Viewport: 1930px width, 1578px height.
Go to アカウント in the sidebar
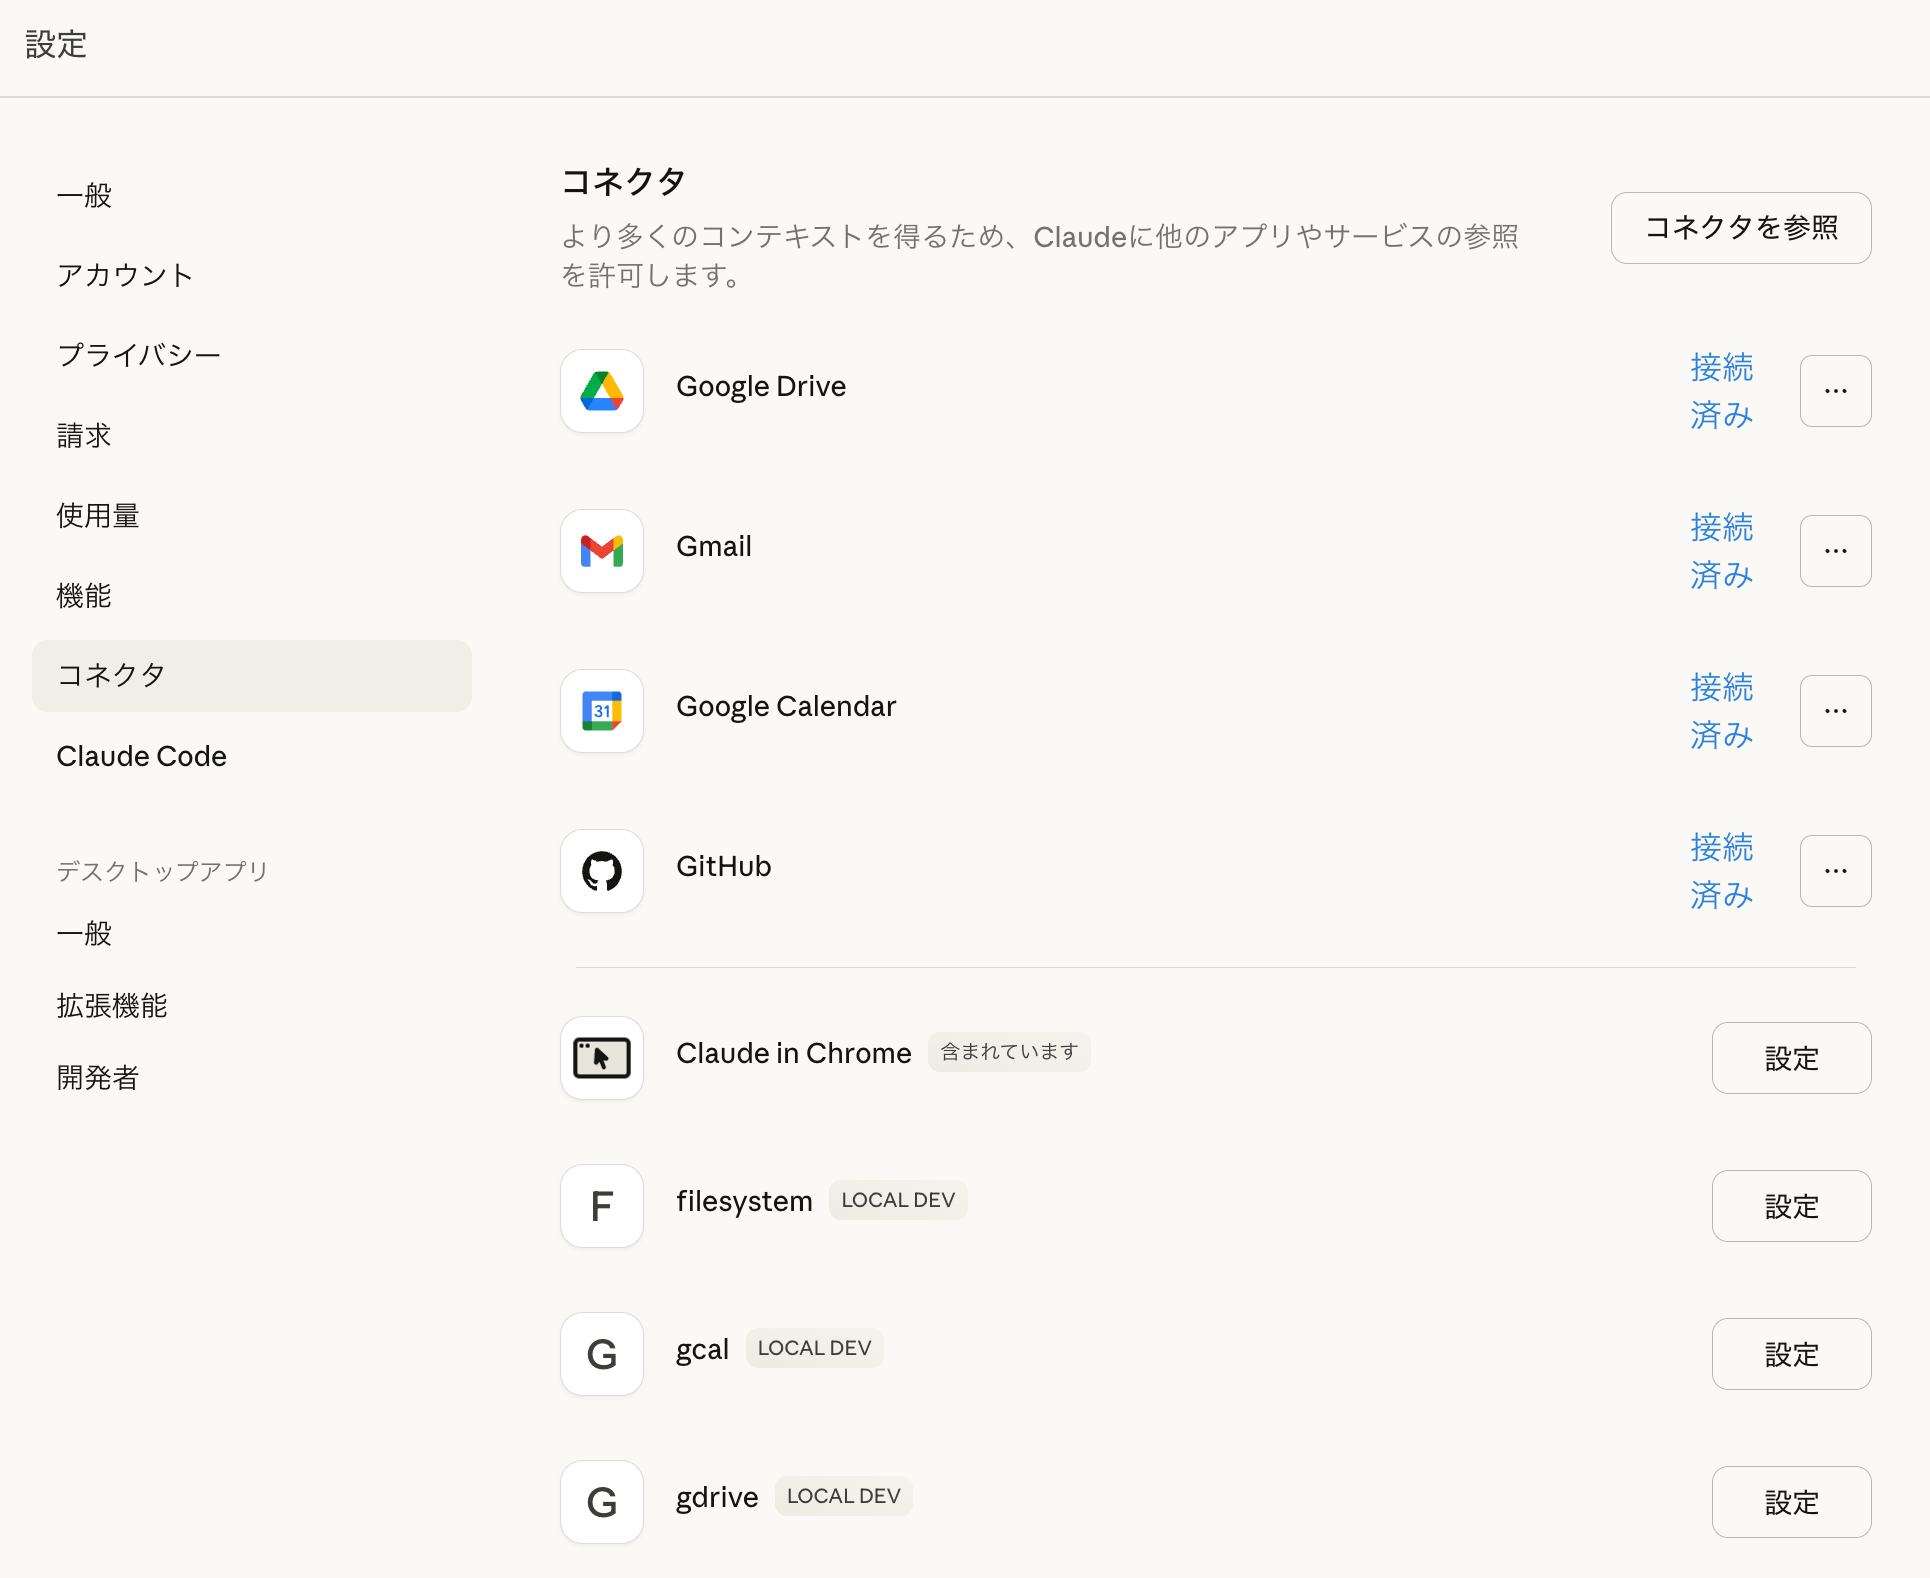coord(125,275)
